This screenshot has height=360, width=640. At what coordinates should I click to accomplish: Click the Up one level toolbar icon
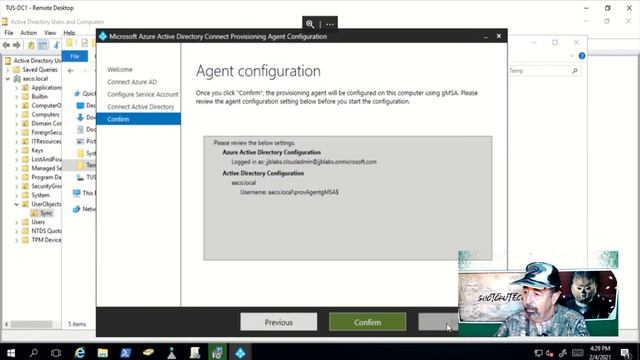[x=31, y=45]
